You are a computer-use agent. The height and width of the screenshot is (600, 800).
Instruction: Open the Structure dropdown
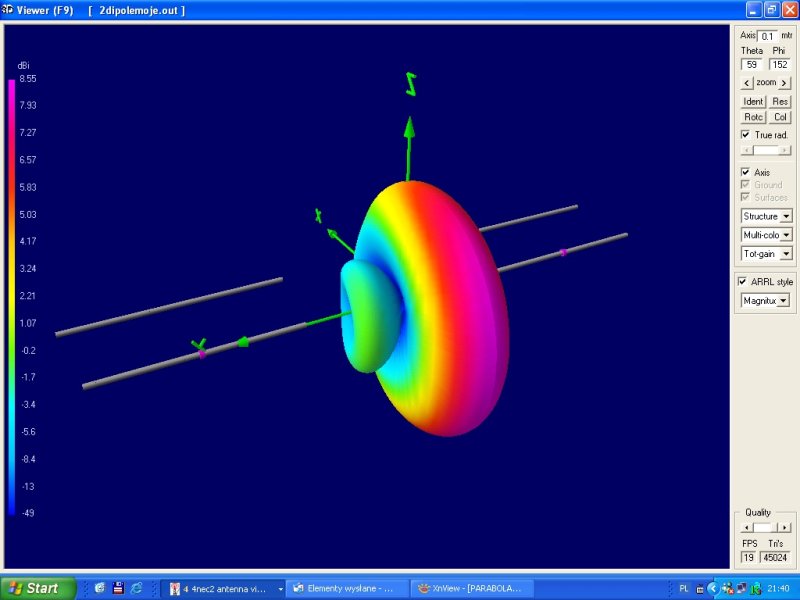766,216
